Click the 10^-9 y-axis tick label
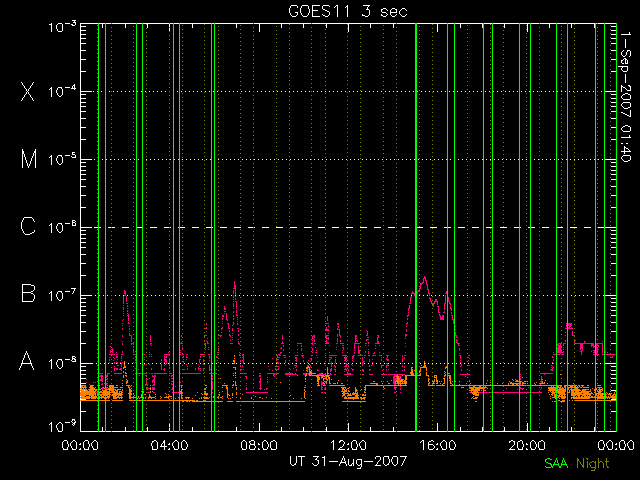 62,426
